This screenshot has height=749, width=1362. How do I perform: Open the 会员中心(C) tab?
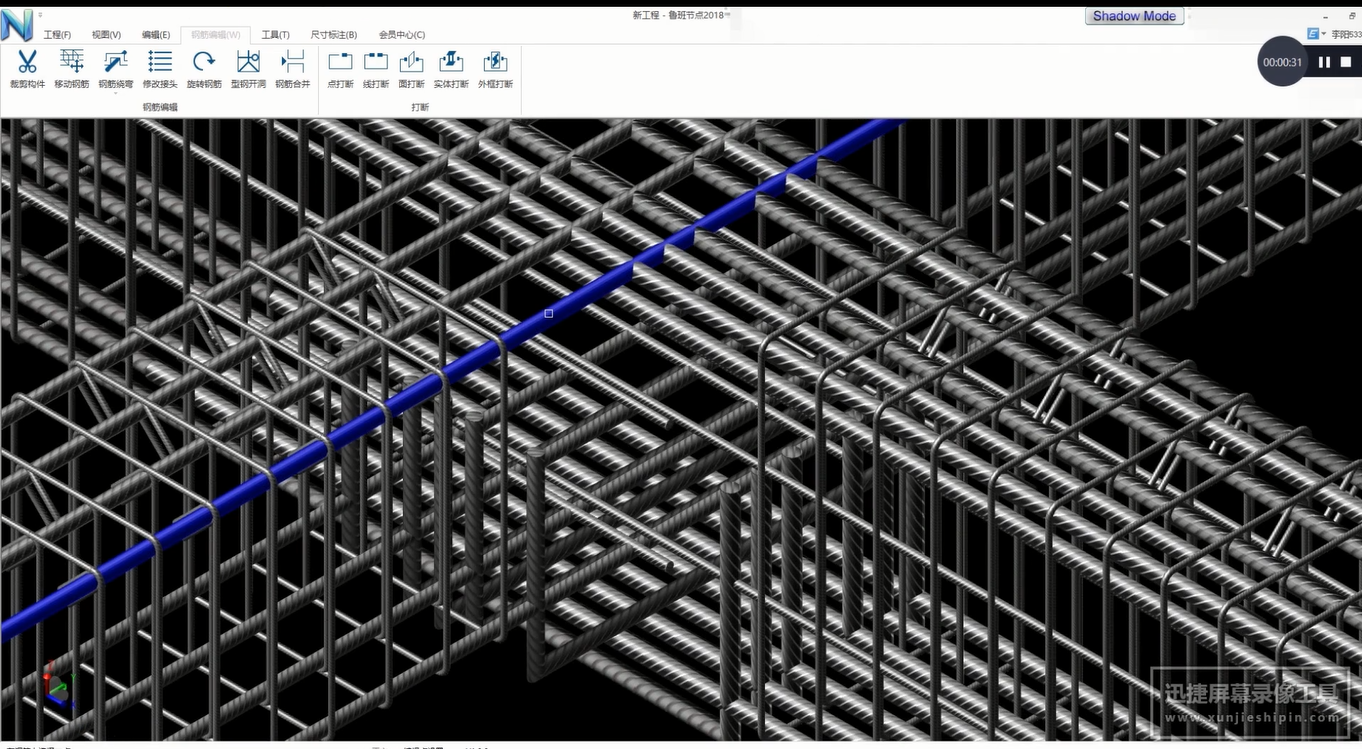tap(401, 35)
